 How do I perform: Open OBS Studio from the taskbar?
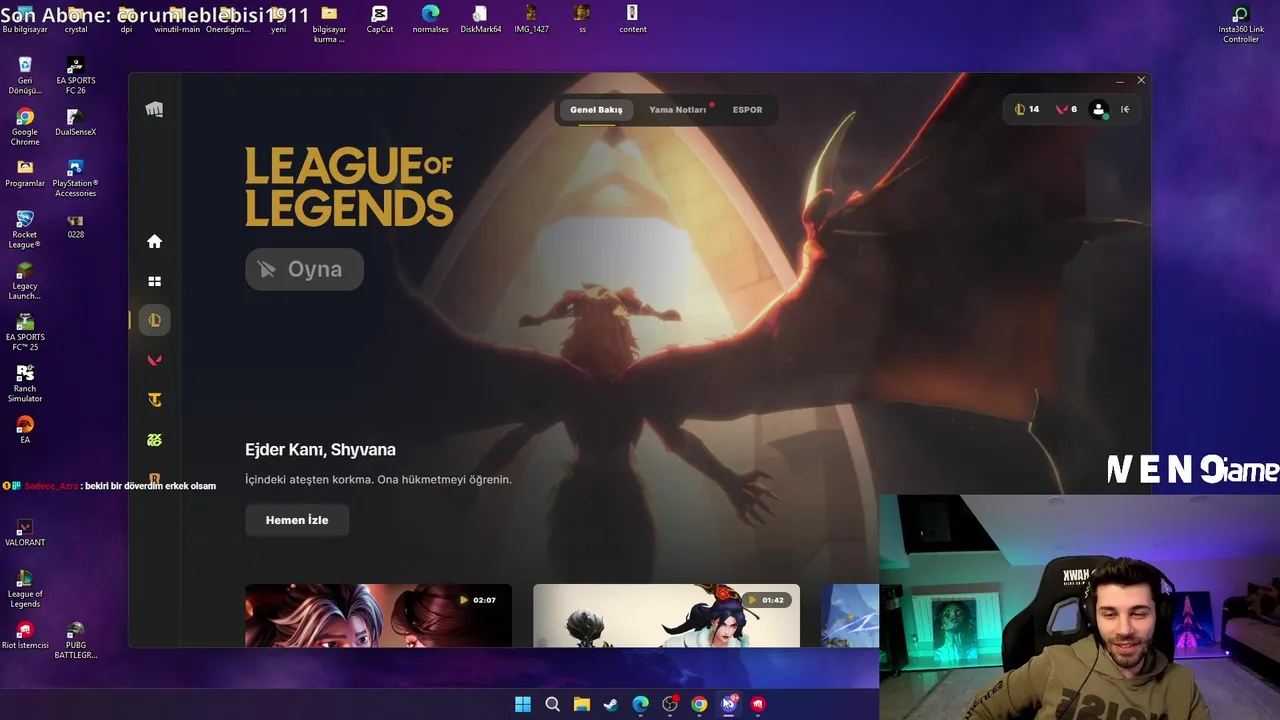(670, 704)
